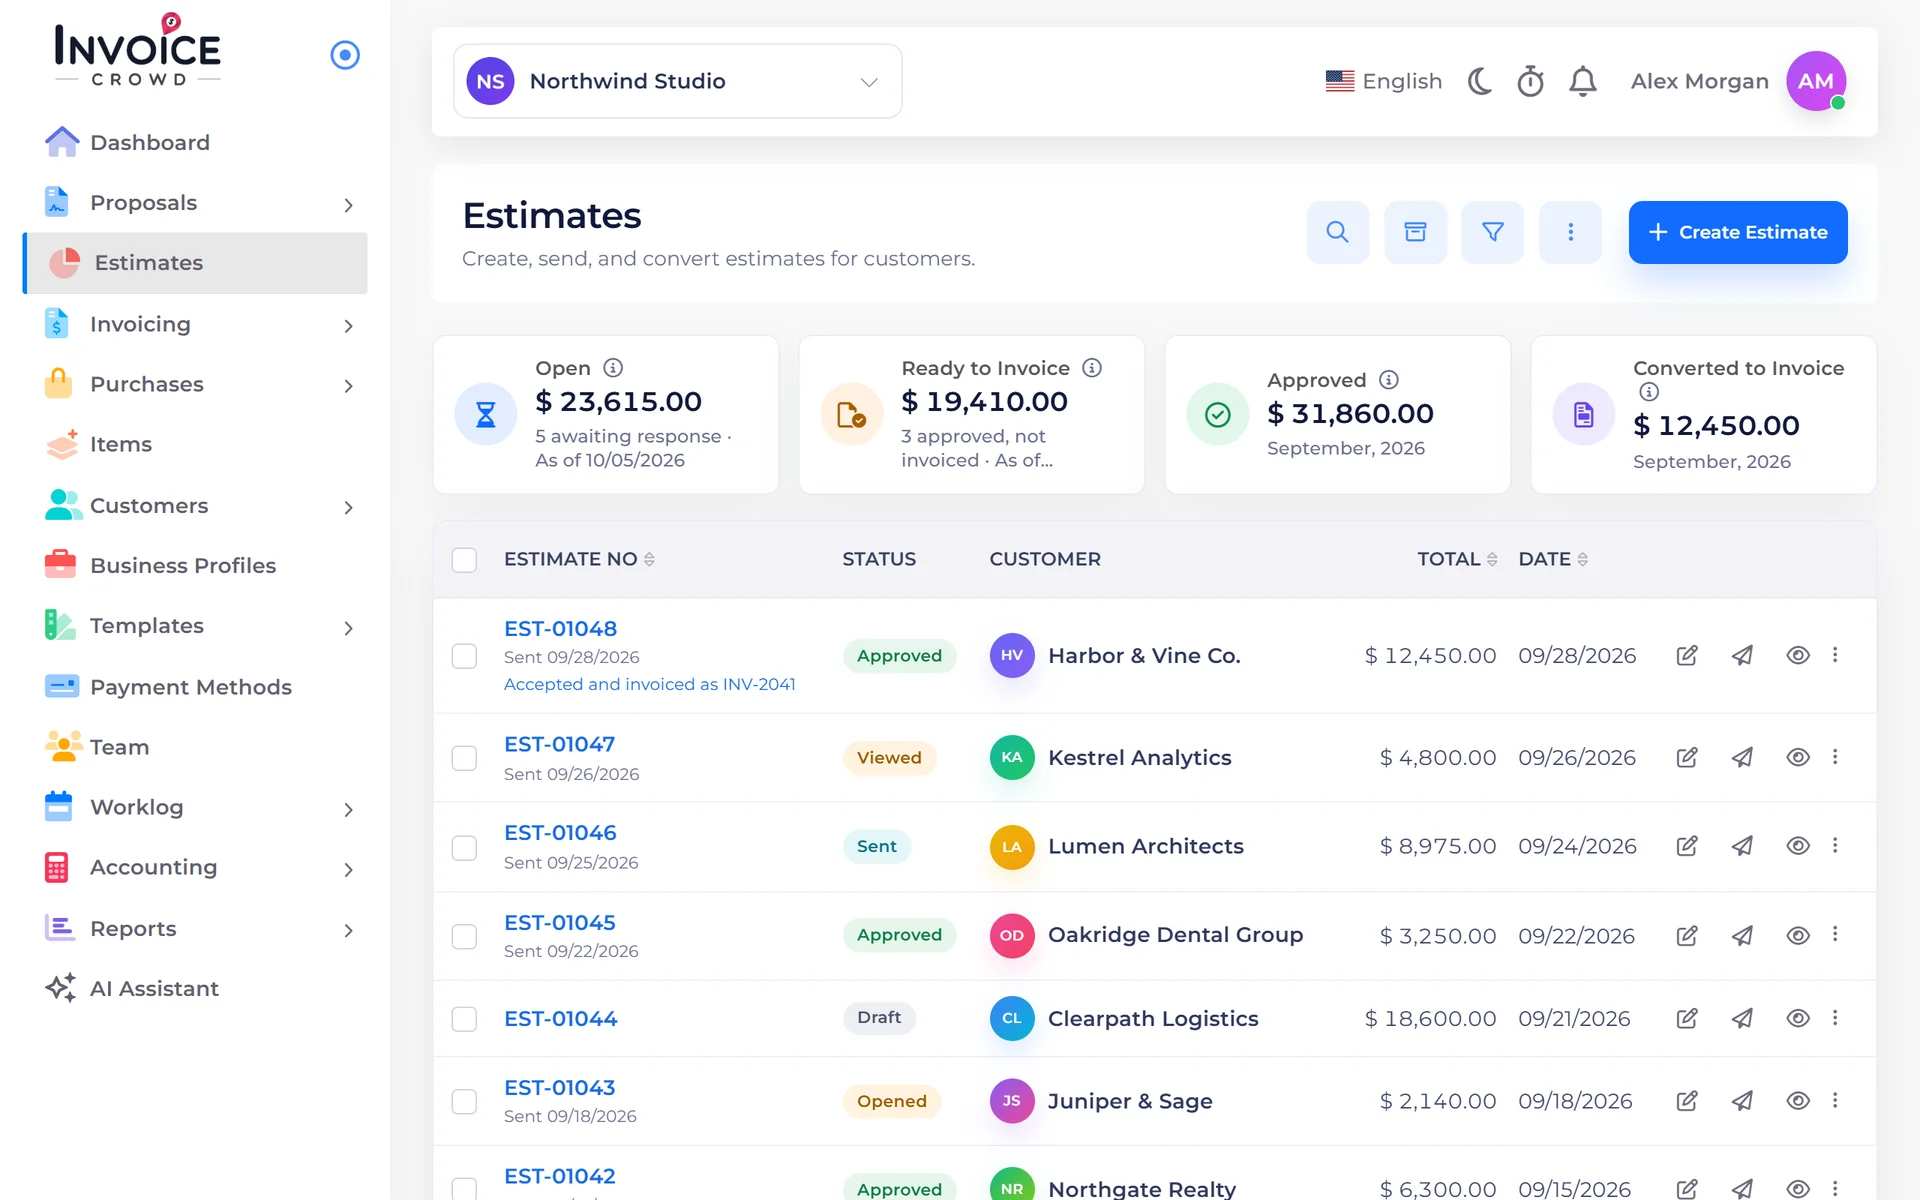Check the EST-01047 row checkbox

coord(464,758)
